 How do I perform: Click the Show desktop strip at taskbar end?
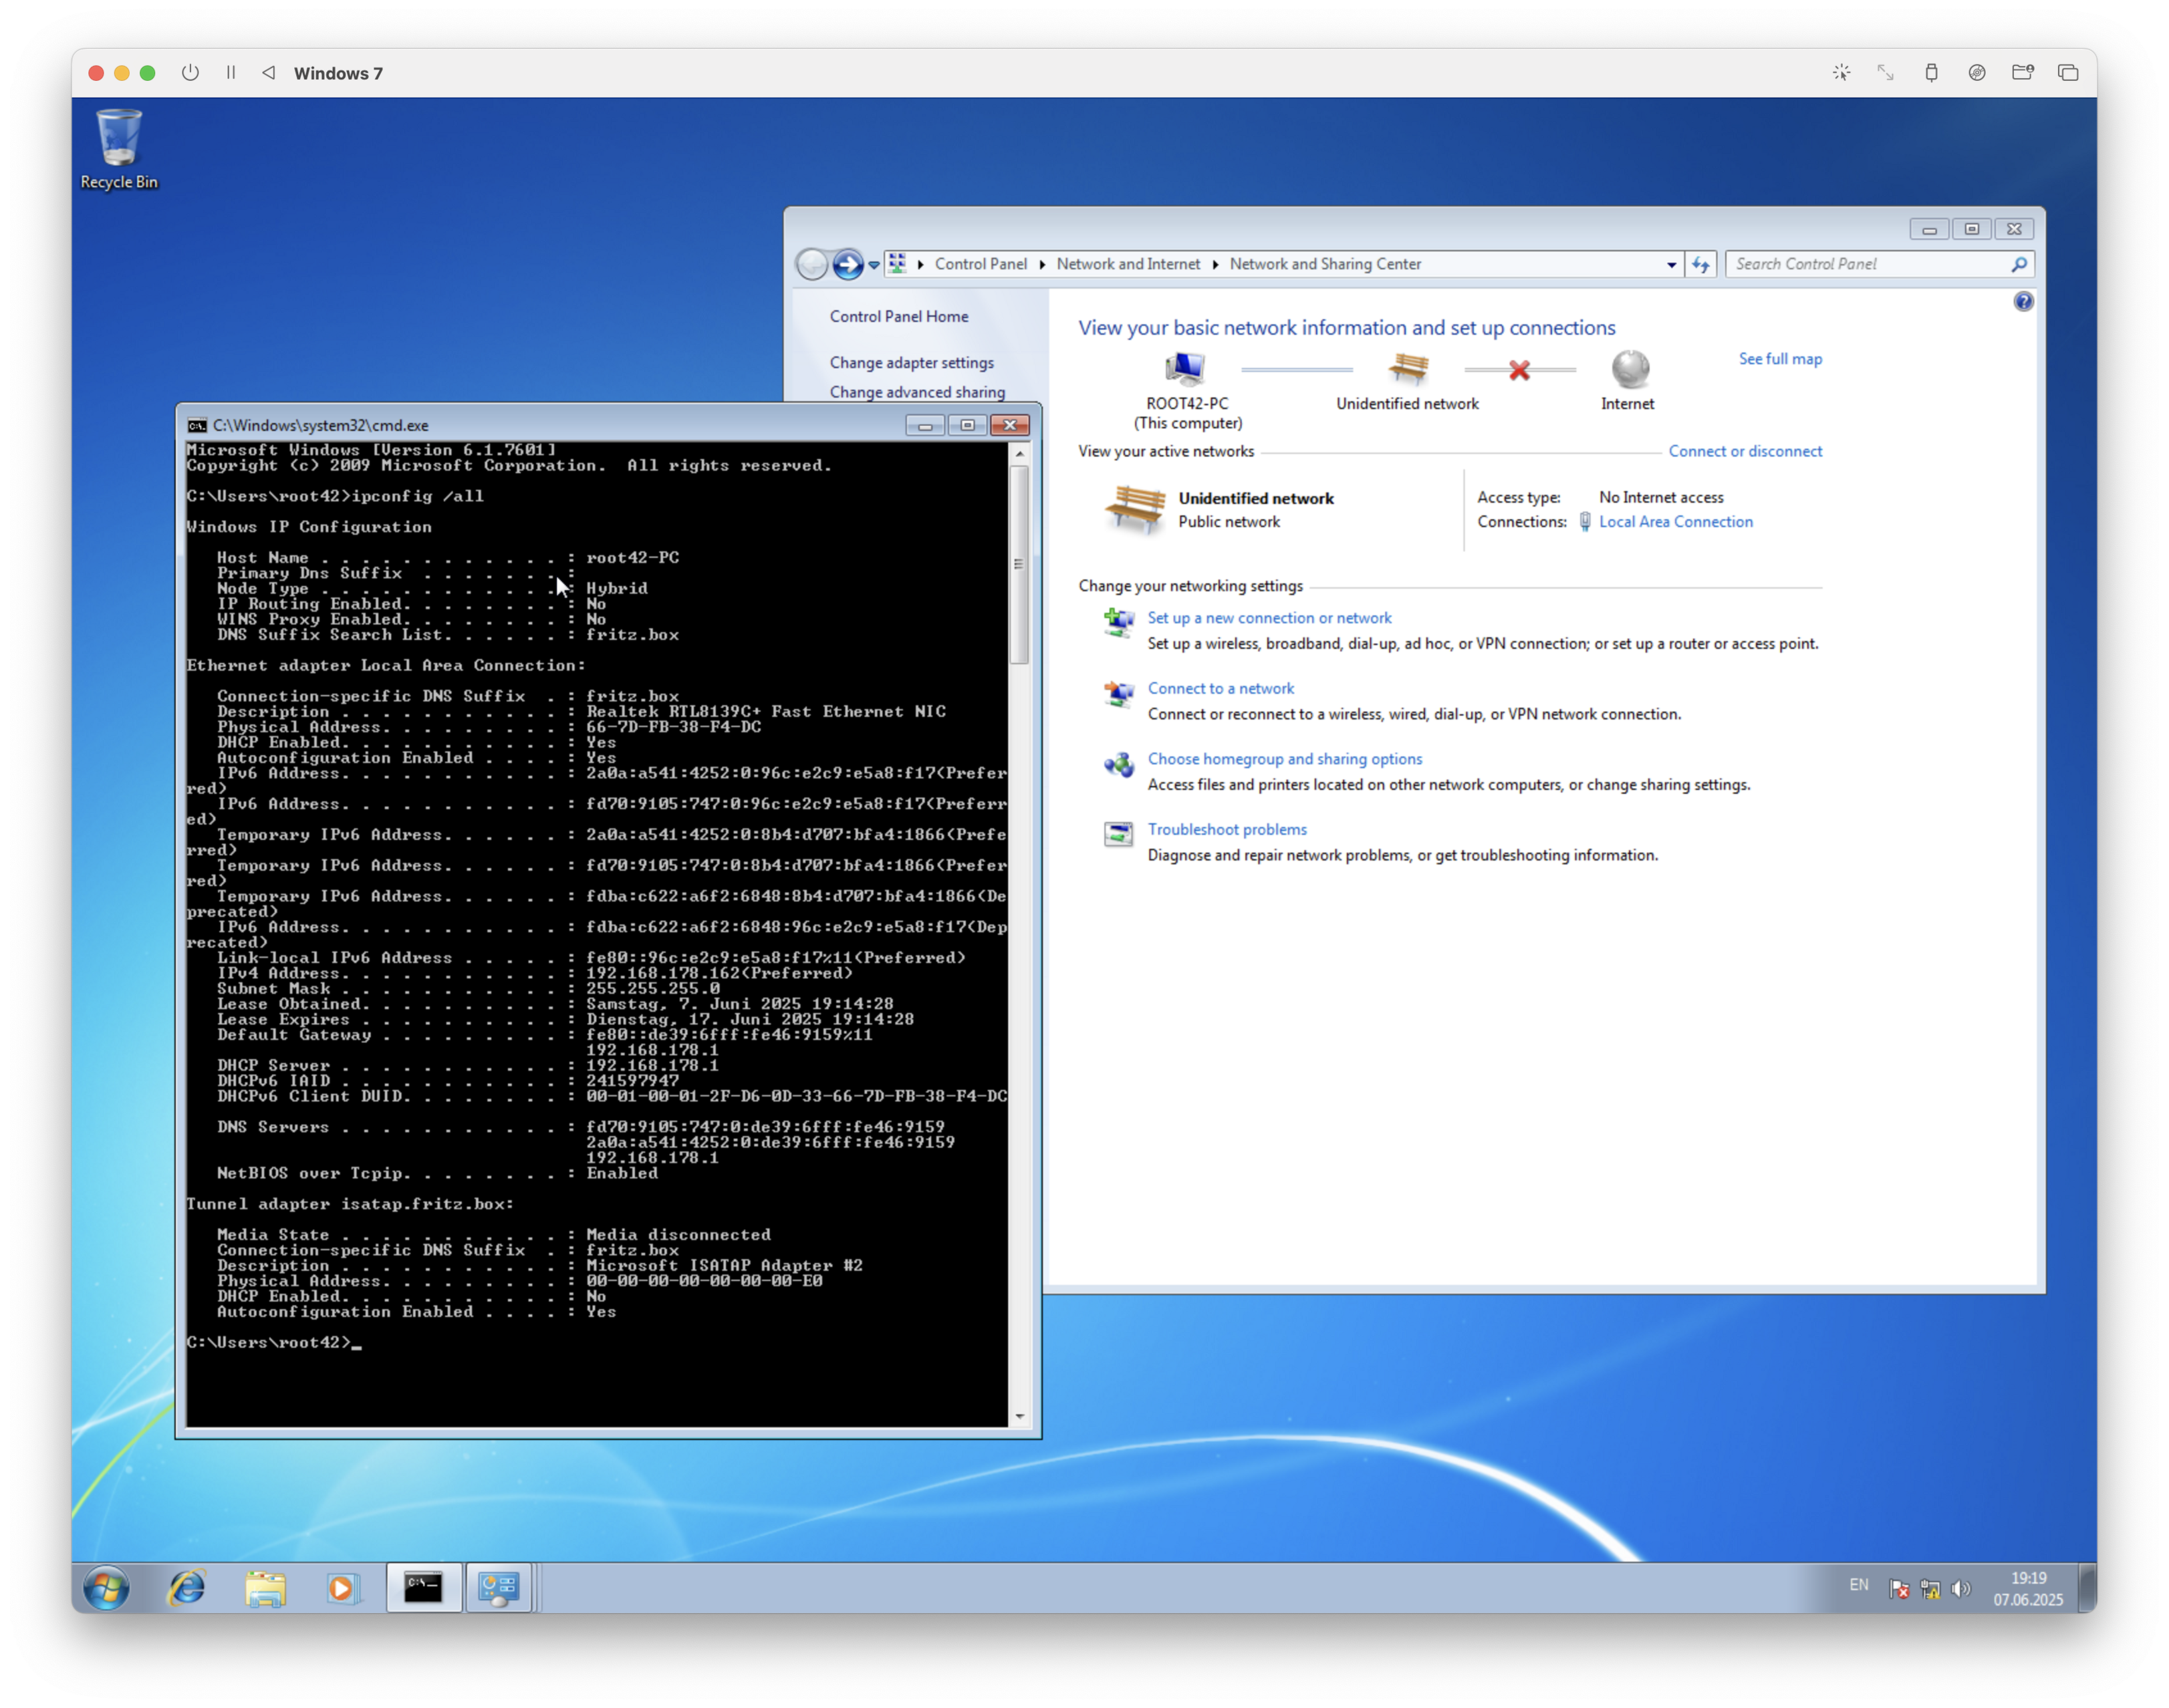point(2086,1588)
